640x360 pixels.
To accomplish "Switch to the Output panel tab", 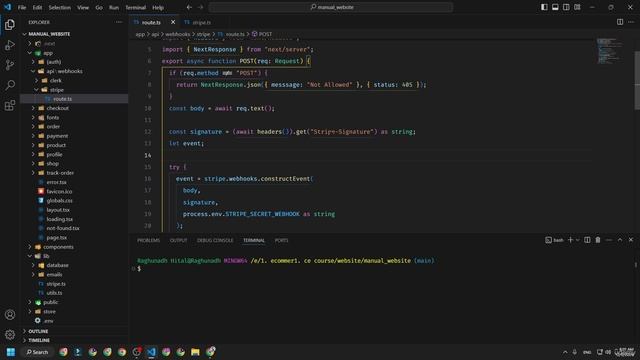I will point(178,240).
